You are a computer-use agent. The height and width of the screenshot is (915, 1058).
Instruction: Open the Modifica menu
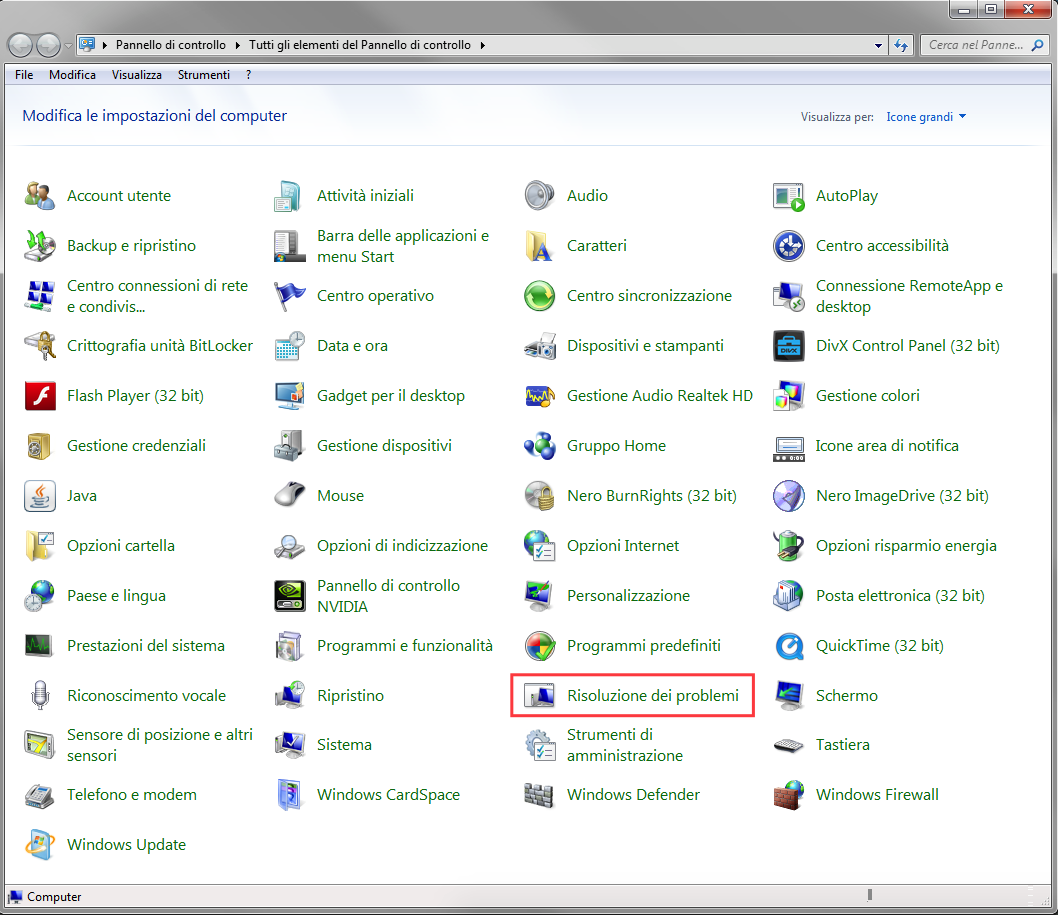[x=72, y=75]
